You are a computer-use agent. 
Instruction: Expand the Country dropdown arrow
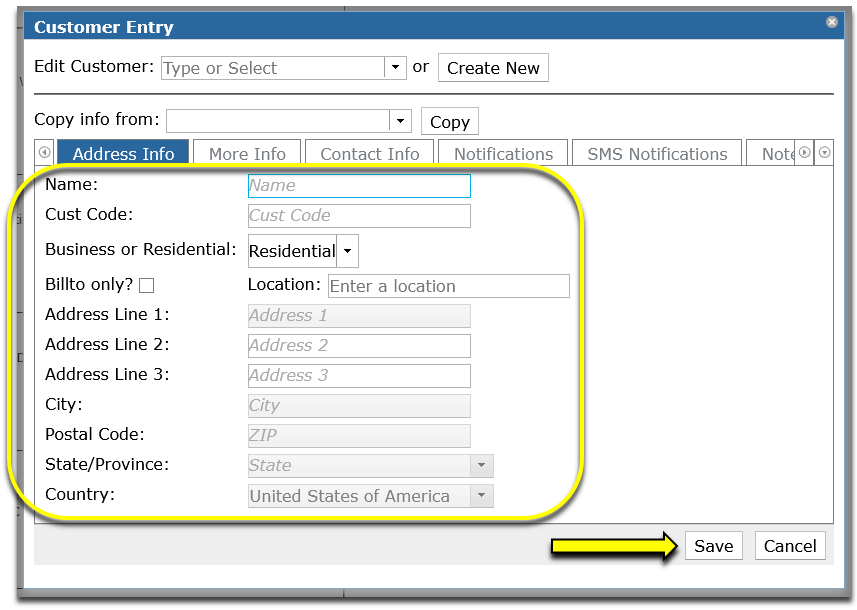482,496
